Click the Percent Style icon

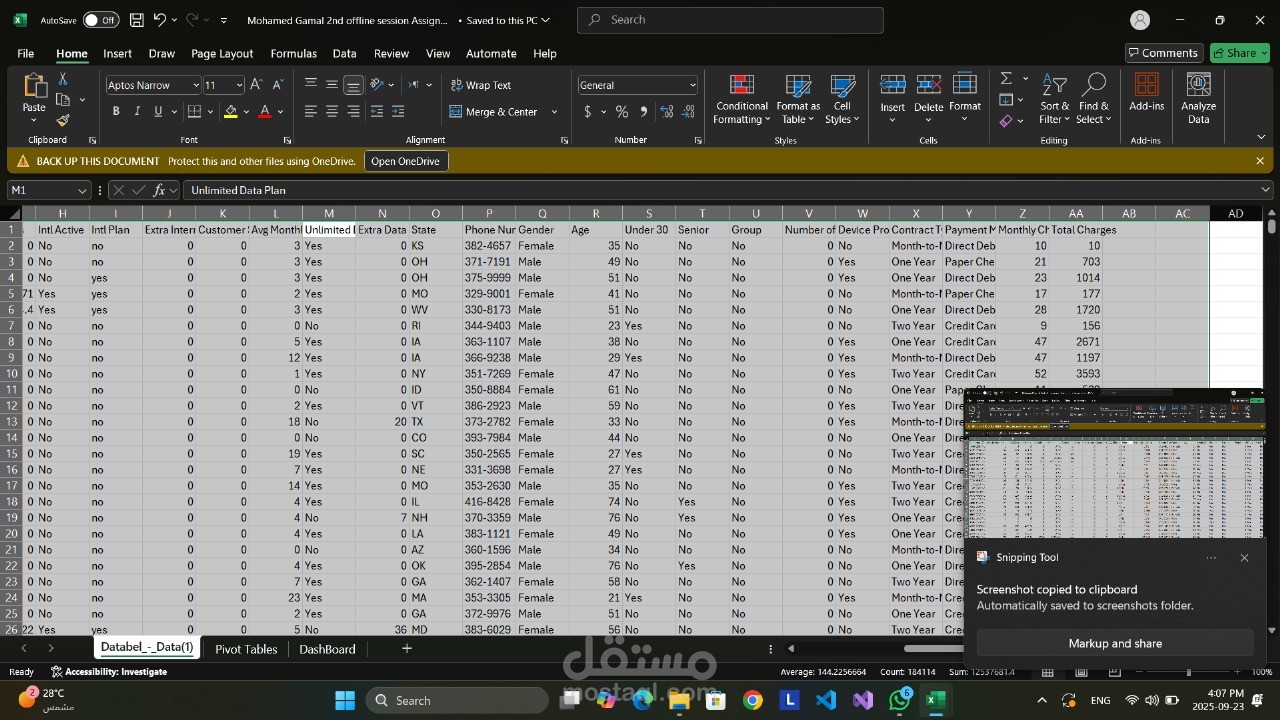point(622,112)
